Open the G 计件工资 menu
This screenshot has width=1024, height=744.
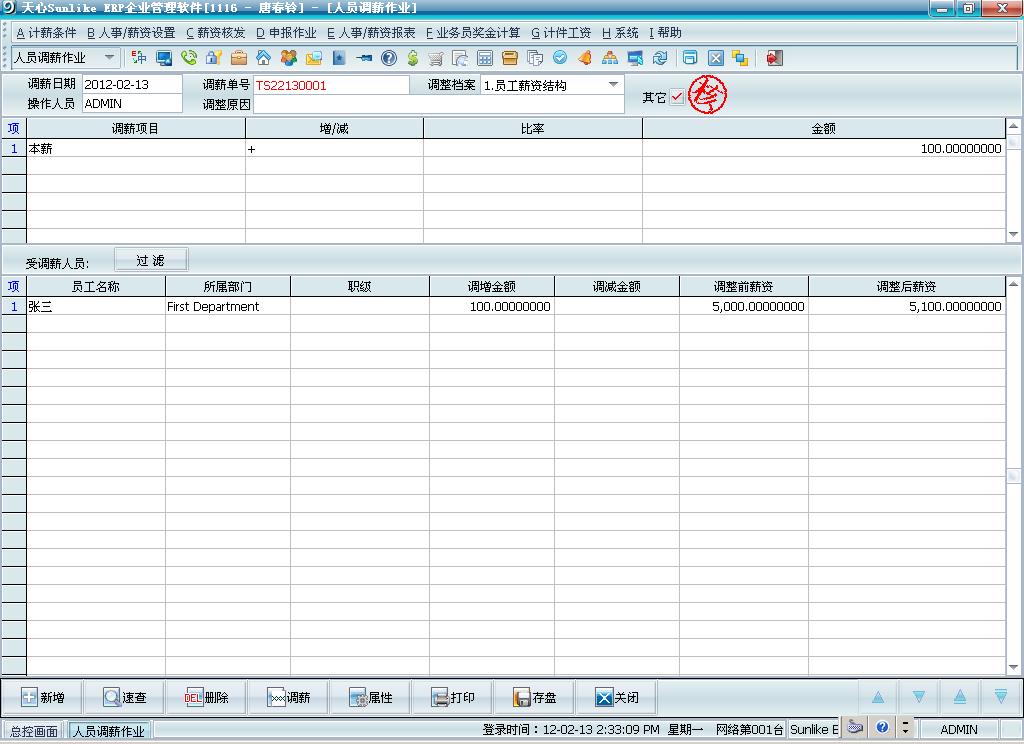click(561, 33)
